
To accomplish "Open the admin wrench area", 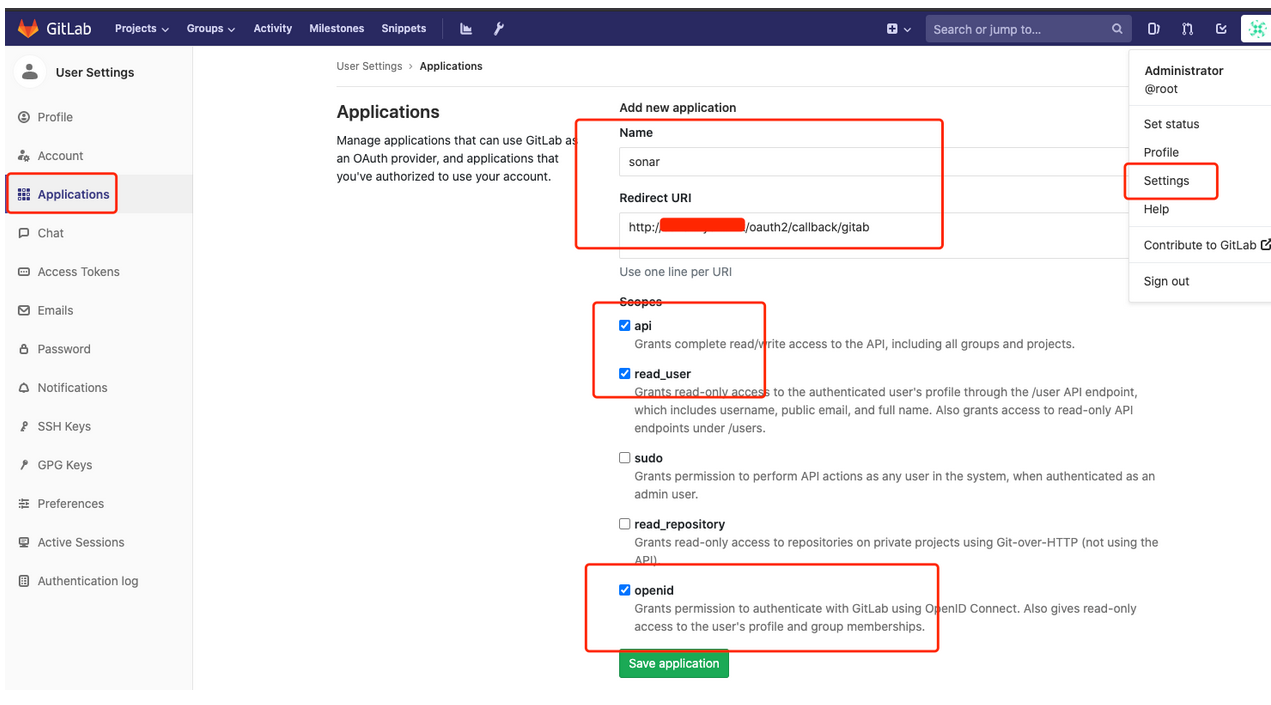I will click(498, 27).
